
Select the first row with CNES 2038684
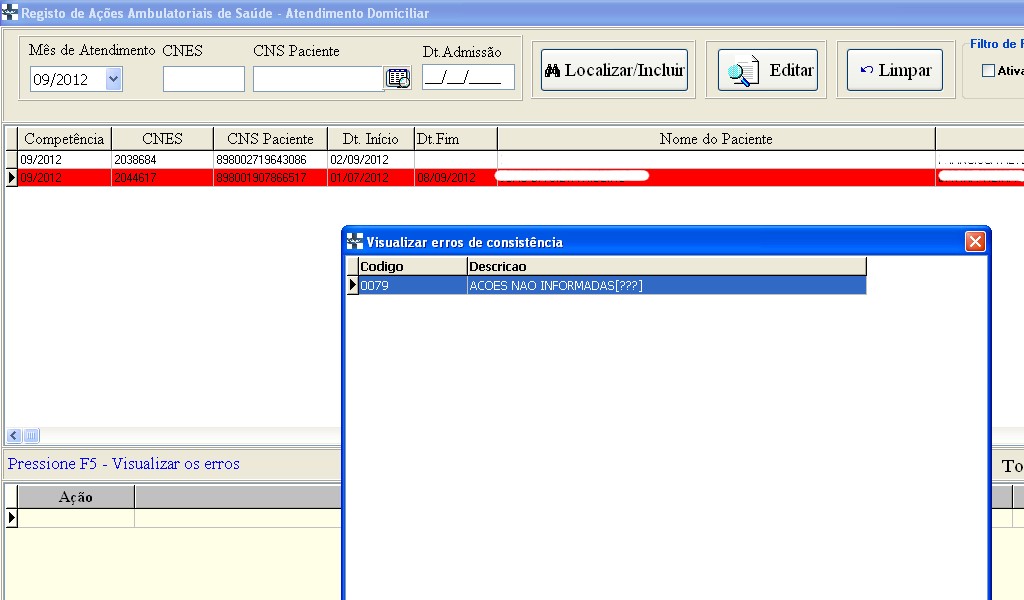160,160
